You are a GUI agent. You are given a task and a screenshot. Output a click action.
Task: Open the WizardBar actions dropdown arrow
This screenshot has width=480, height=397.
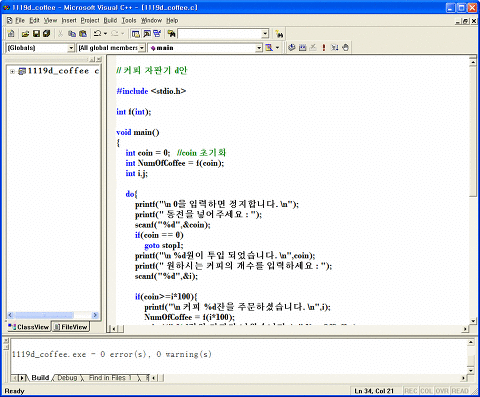(277, 48)
